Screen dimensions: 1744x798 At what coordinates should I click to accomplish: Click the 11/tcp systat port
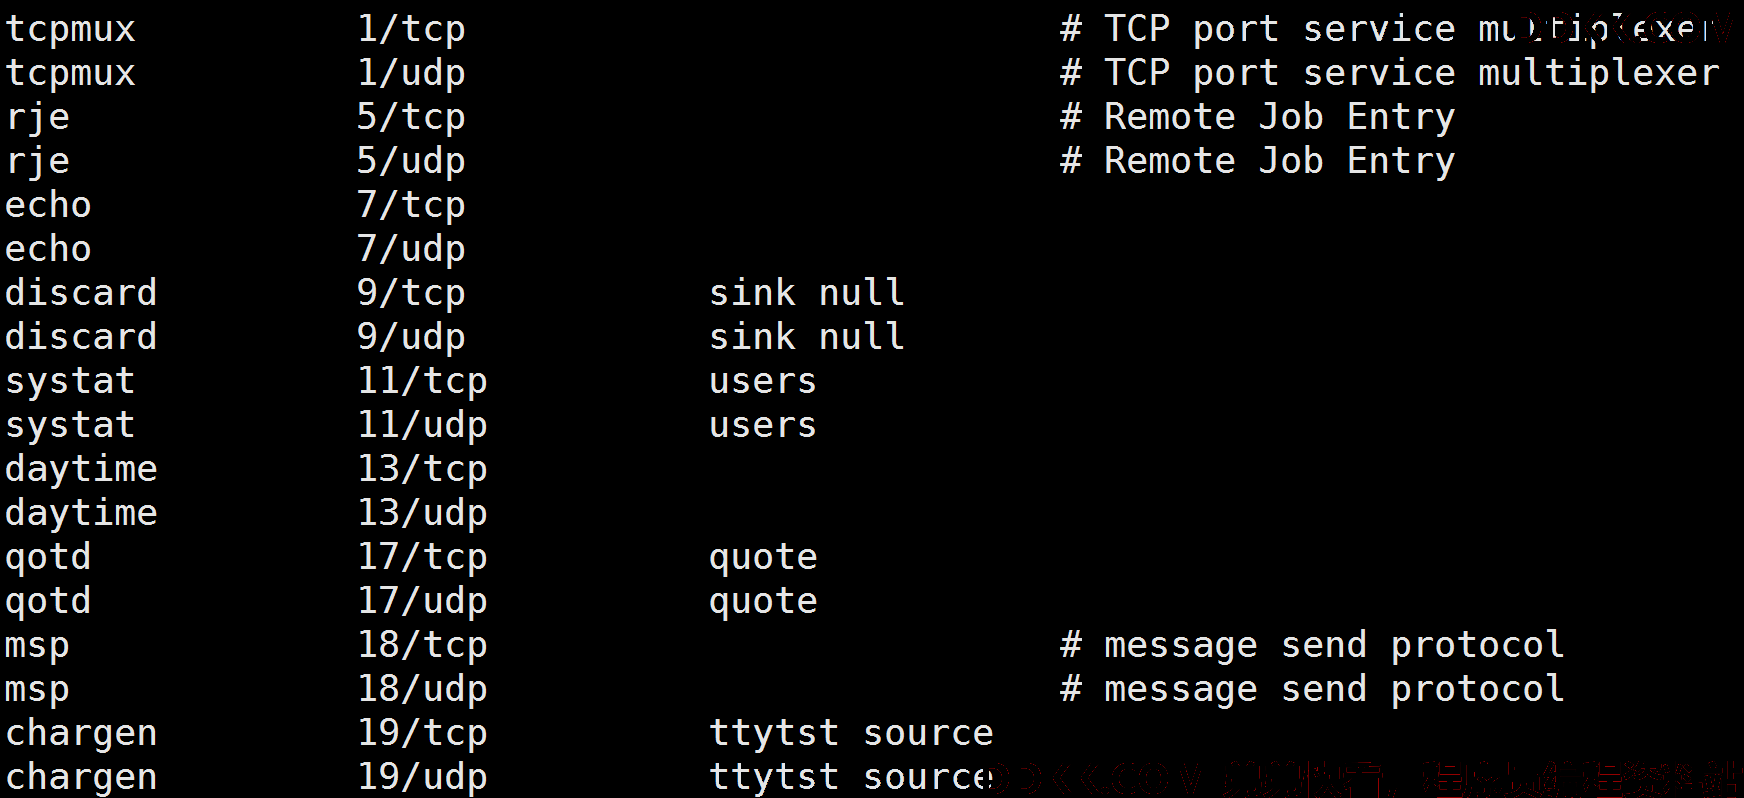pos(422,381)
